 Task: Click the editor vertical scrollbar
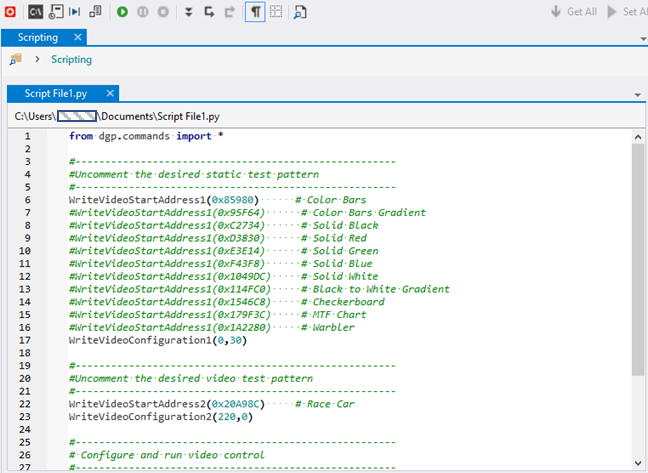[638, 260]
